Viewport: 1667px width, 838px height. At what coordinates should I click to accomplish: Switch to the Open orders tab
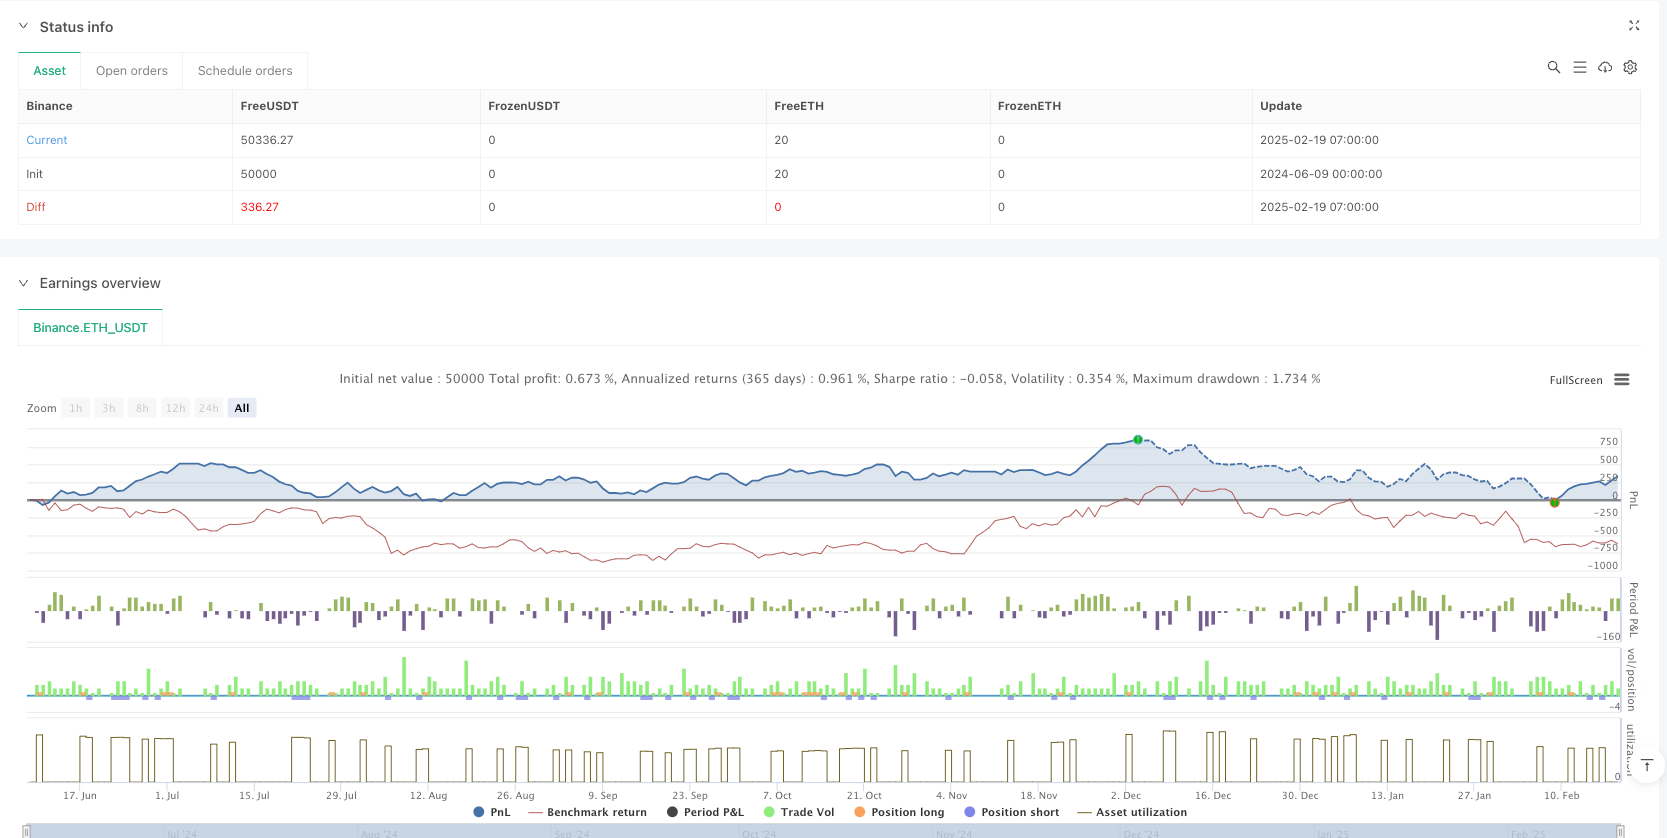(x=131, y=71)
